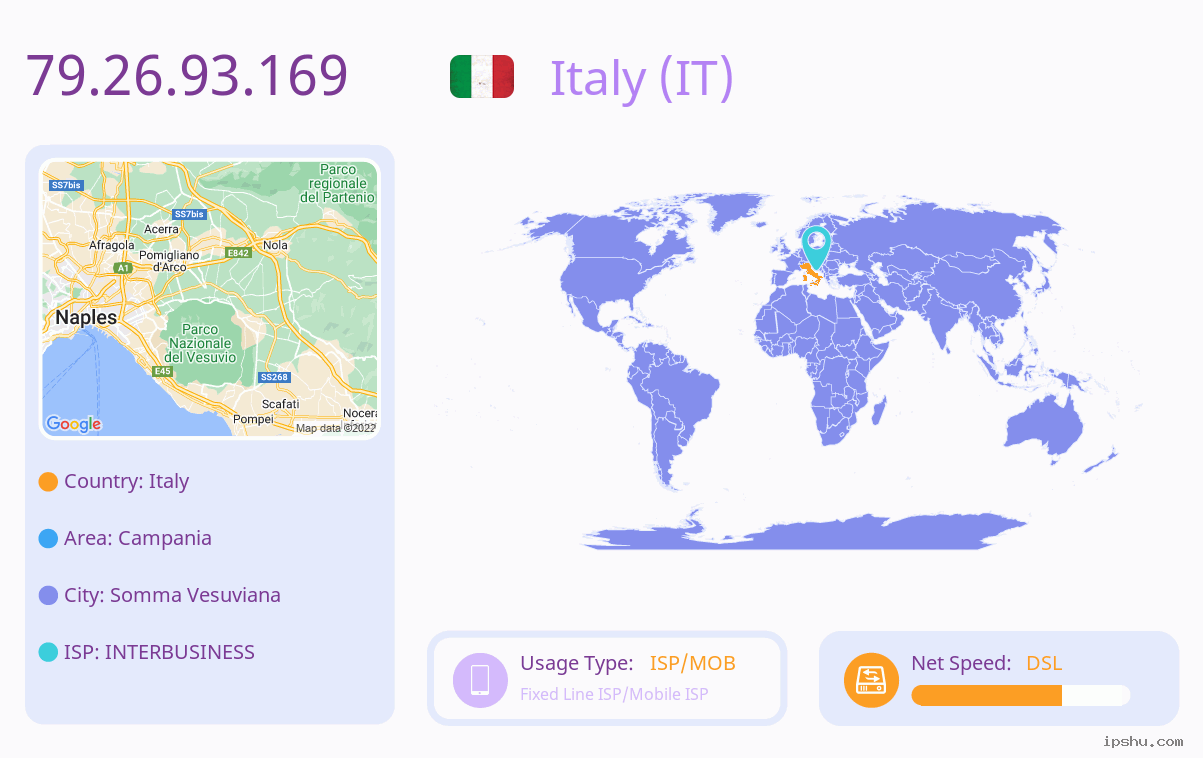Click highlighted Italy on the world map
The width and height of the screenshot is (1203, 758).
point(809,274)
